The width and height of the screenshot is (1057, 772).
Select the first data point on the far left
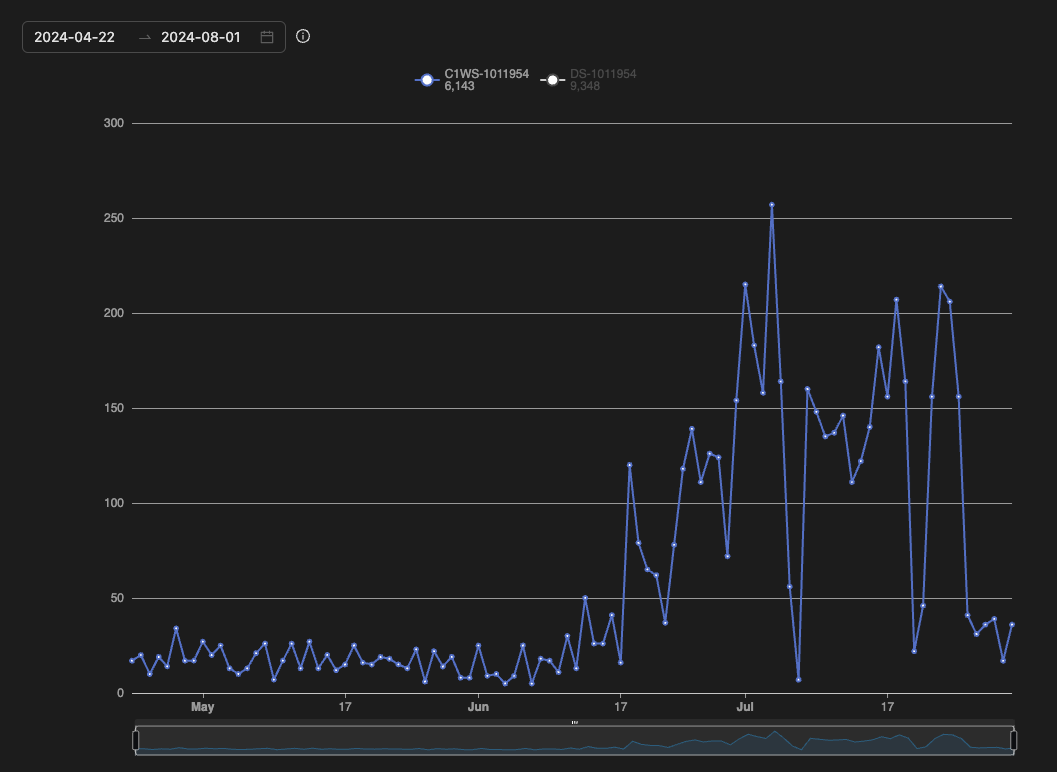tap(132, 661)
